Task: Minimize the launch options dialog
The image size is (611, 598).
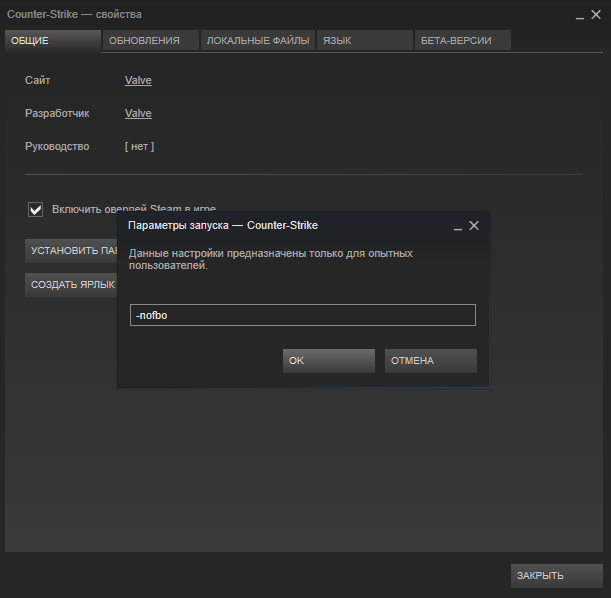Action: coord(458,228)
